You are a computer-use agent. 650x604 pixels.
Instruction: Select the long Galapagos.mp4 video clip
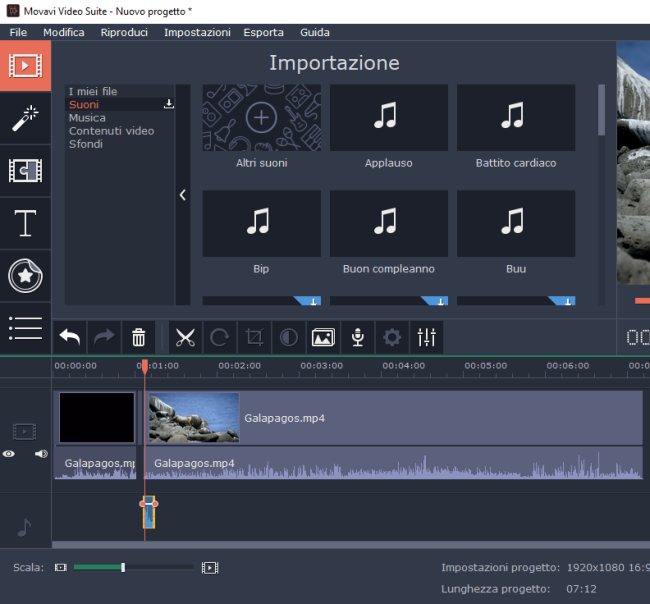coord(395,418)
